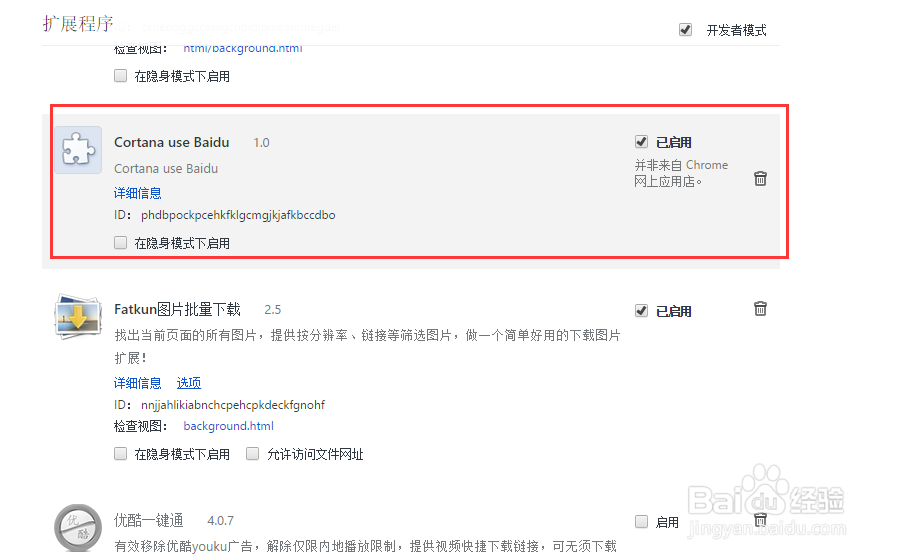Screen dimensions: 897x560
Task: Click the gray Cortana use Baidu description
Action: click(166, 169)
